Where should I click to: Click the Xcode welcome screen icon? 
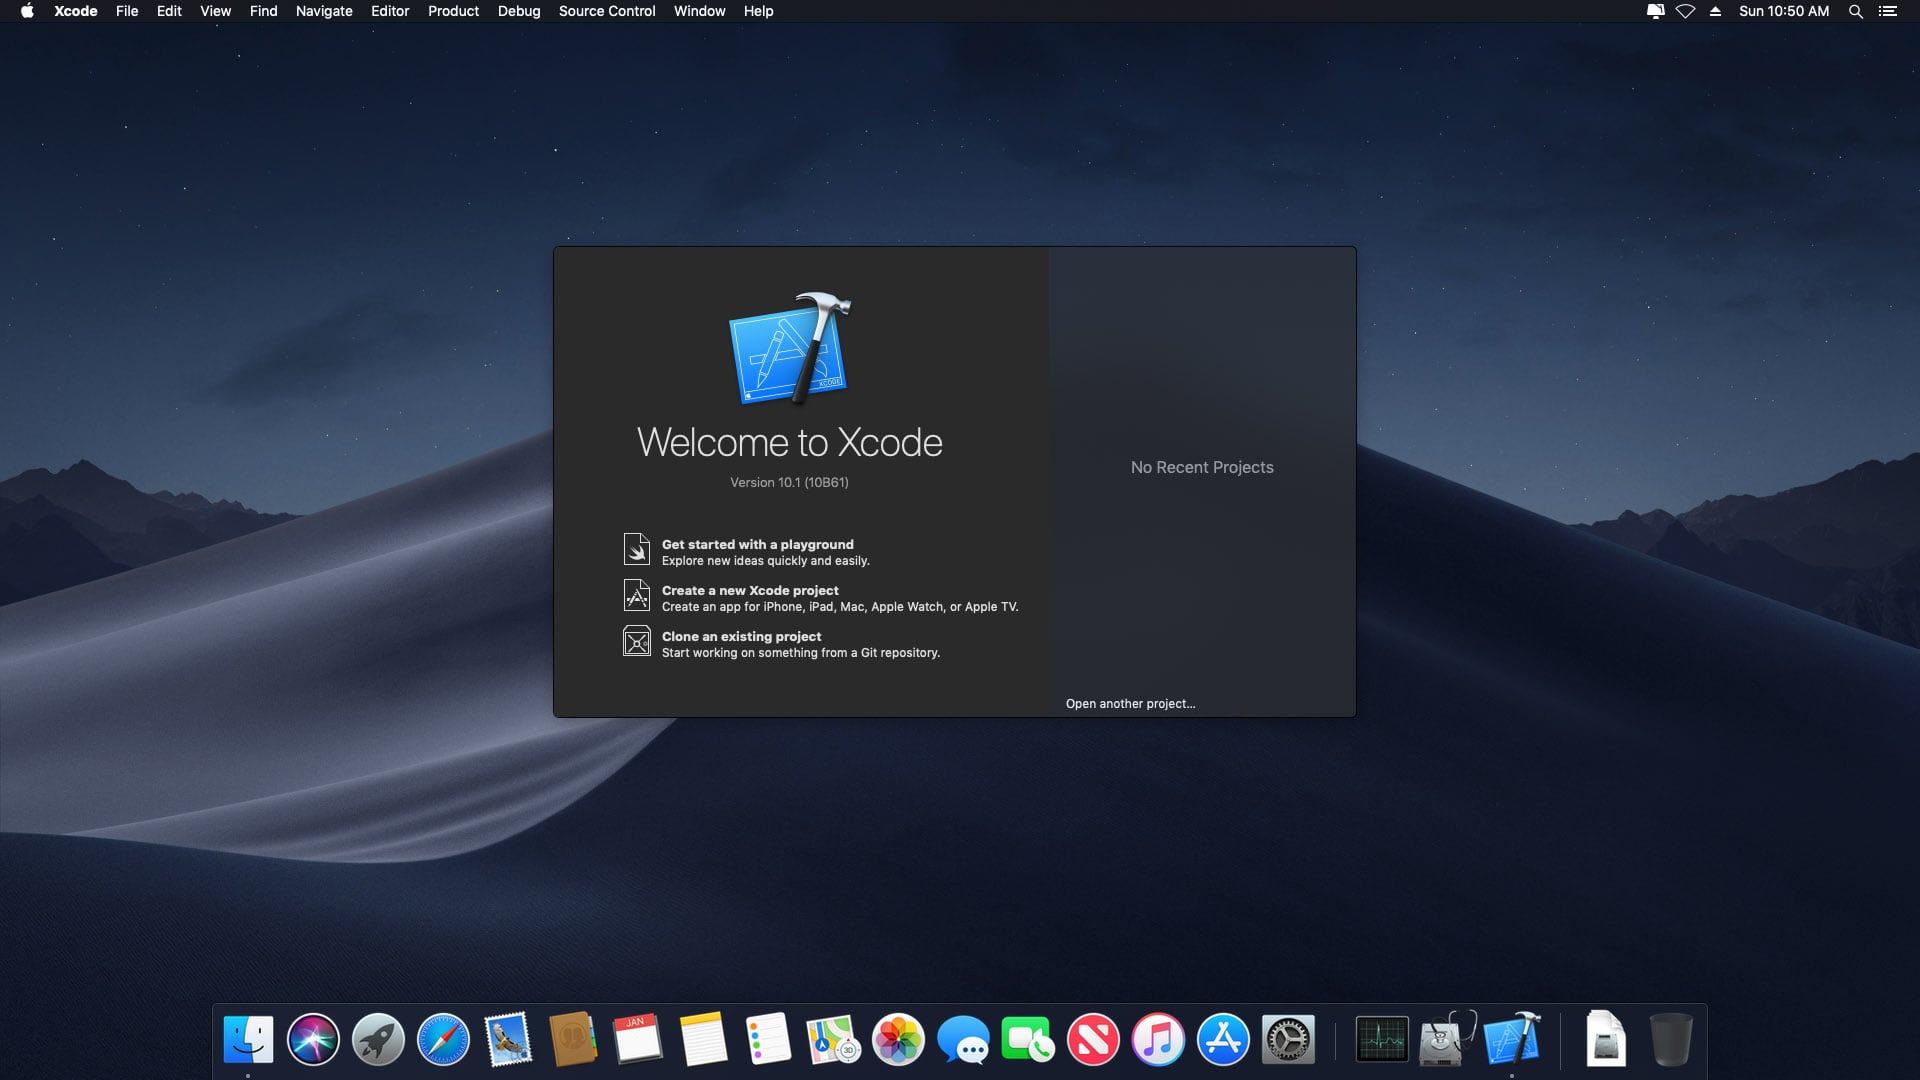tap(789, 347)
